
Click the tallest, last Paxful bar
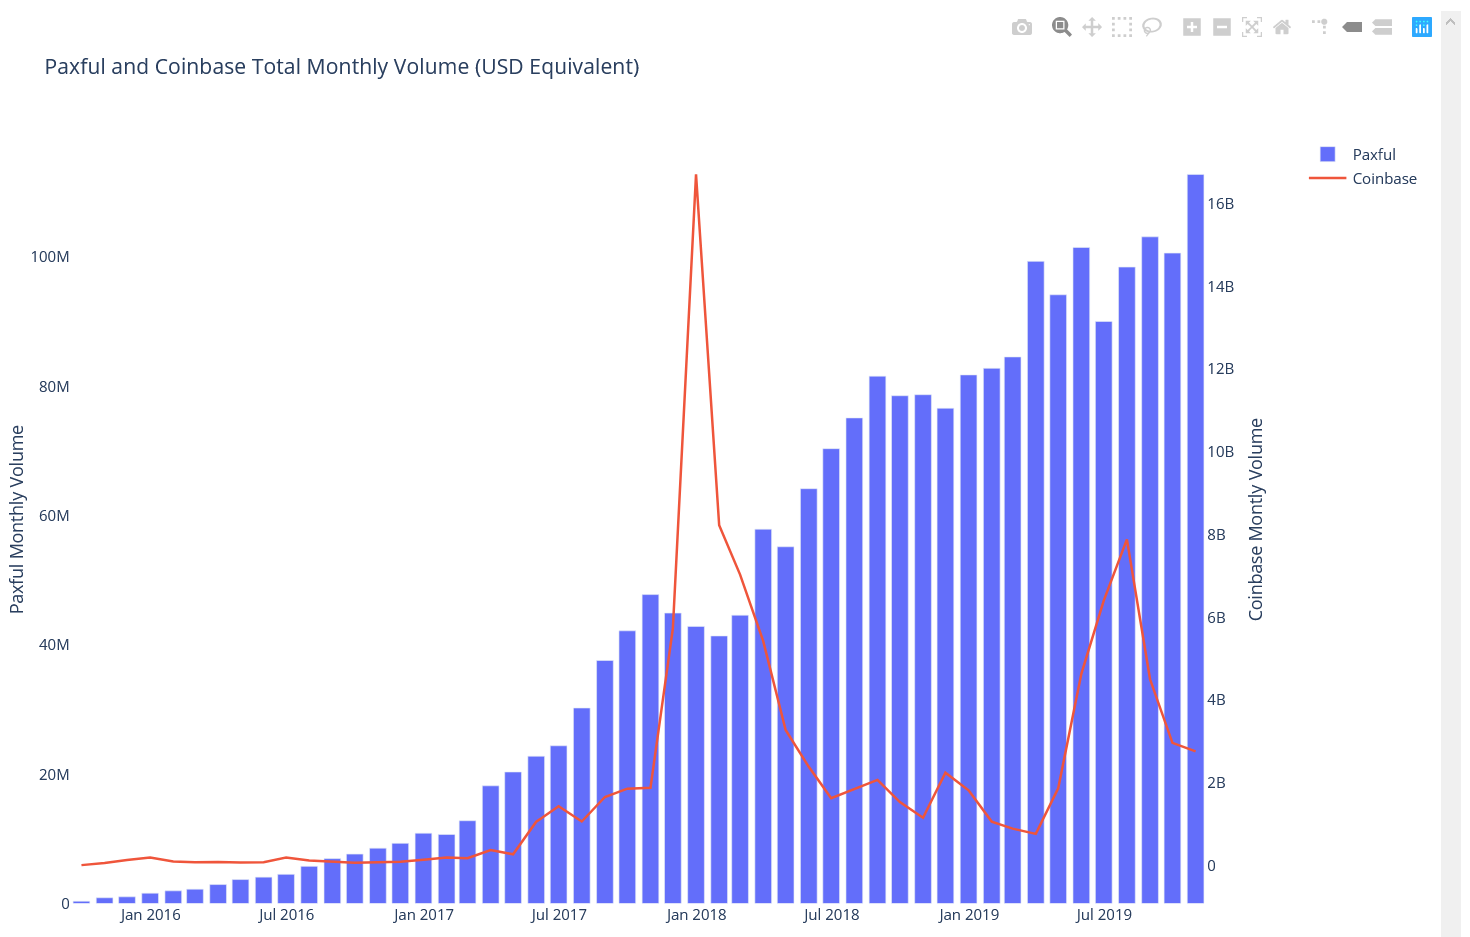pyautogui.click(x=1195, y=539)
